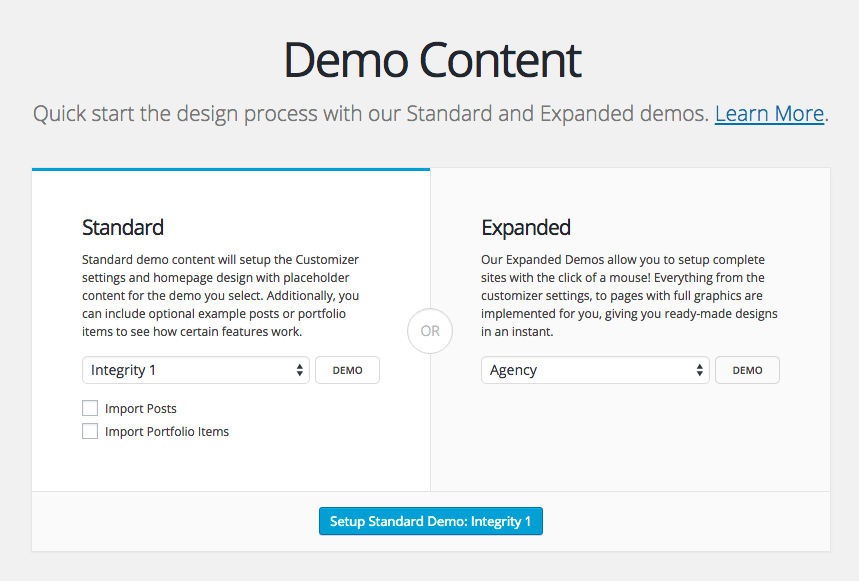Click the Import Portfolio Items label text
The height and width of the screenshot is (581, 859).
(x=167, y=432)
